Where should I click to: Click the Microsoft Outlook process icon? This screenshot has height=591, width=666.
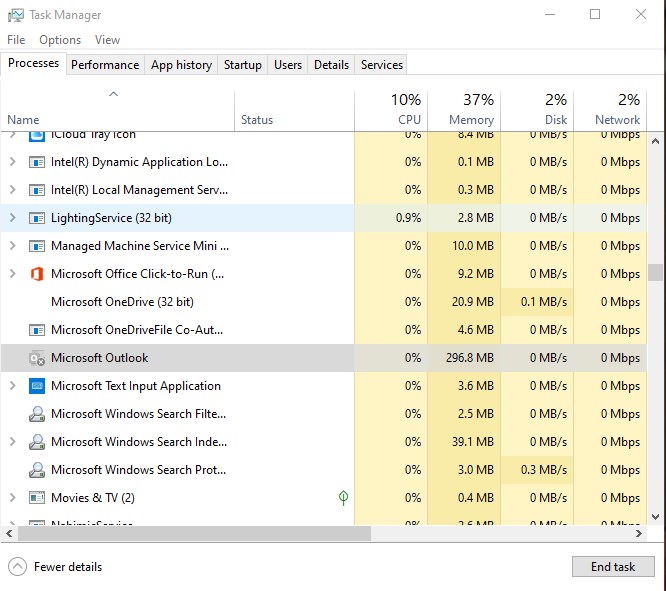[x=37, y=358]
